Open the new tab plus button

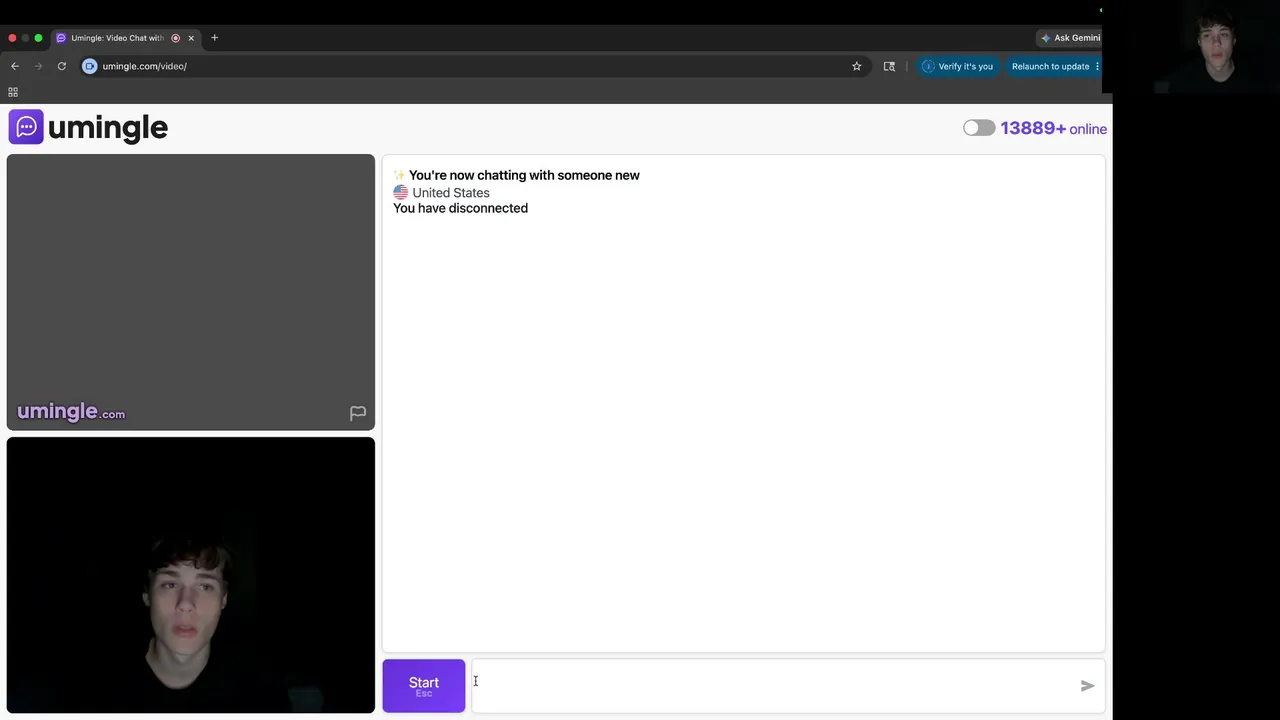coord(214,38)
